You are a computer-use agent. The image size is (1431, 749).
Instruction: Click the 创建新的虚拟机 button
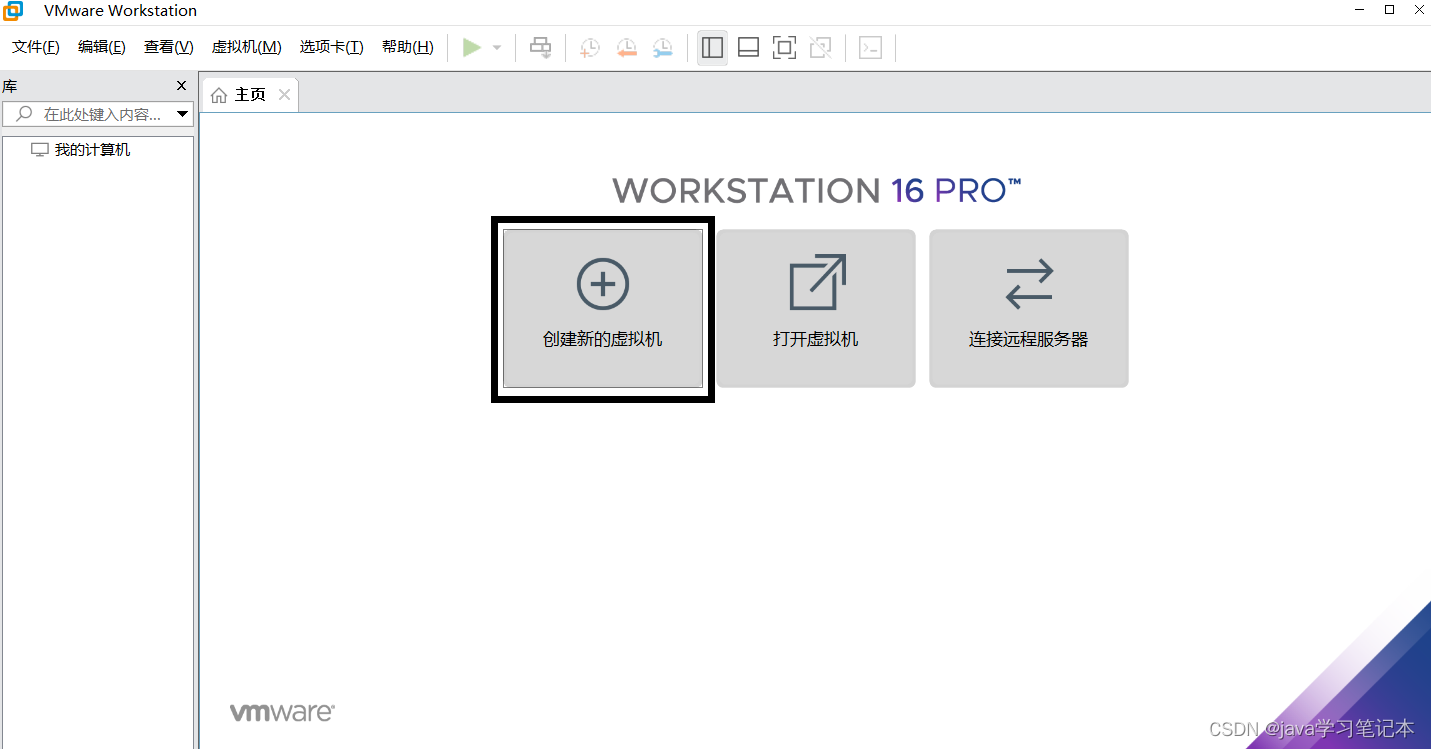[x=603, y=308]
